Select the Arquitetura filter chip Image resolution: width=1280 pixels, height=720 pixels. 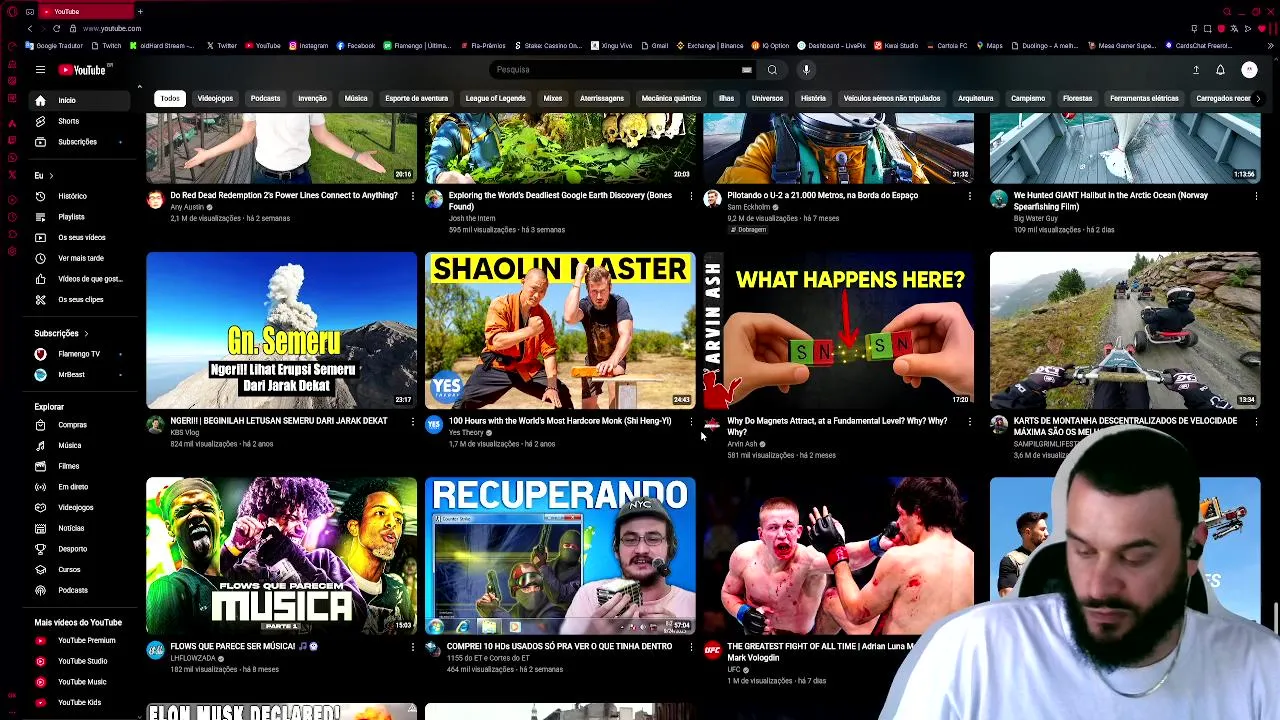click(975, 99)
